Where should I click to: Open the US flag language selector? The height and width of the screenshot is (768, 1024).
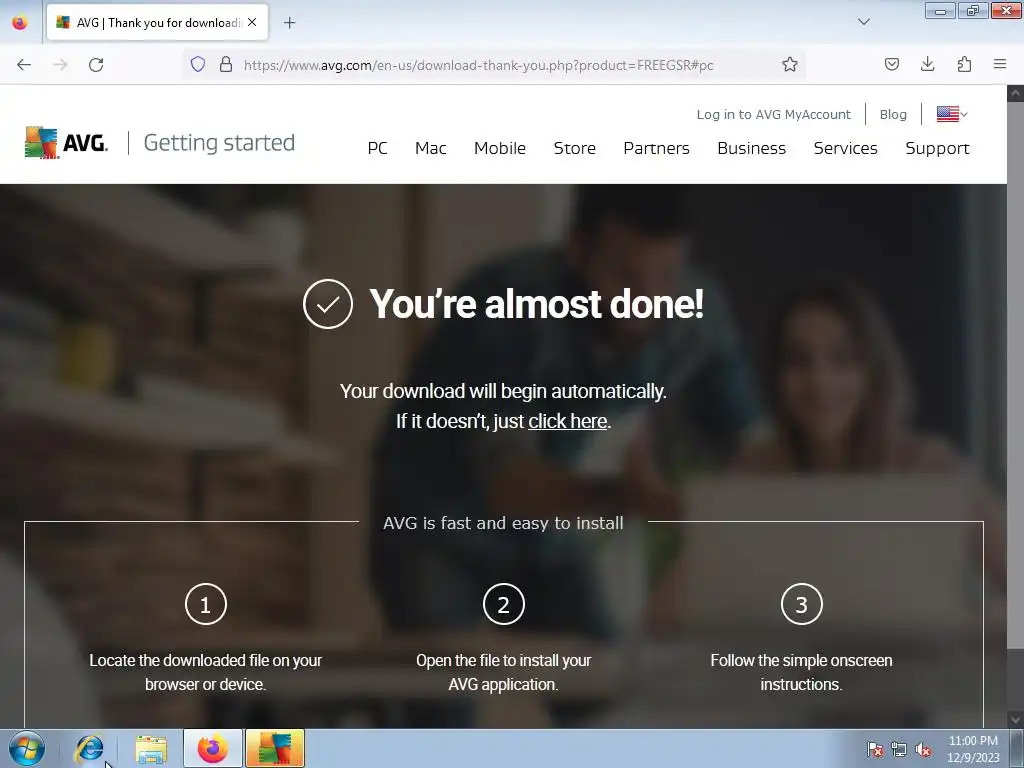pos(952,114)
